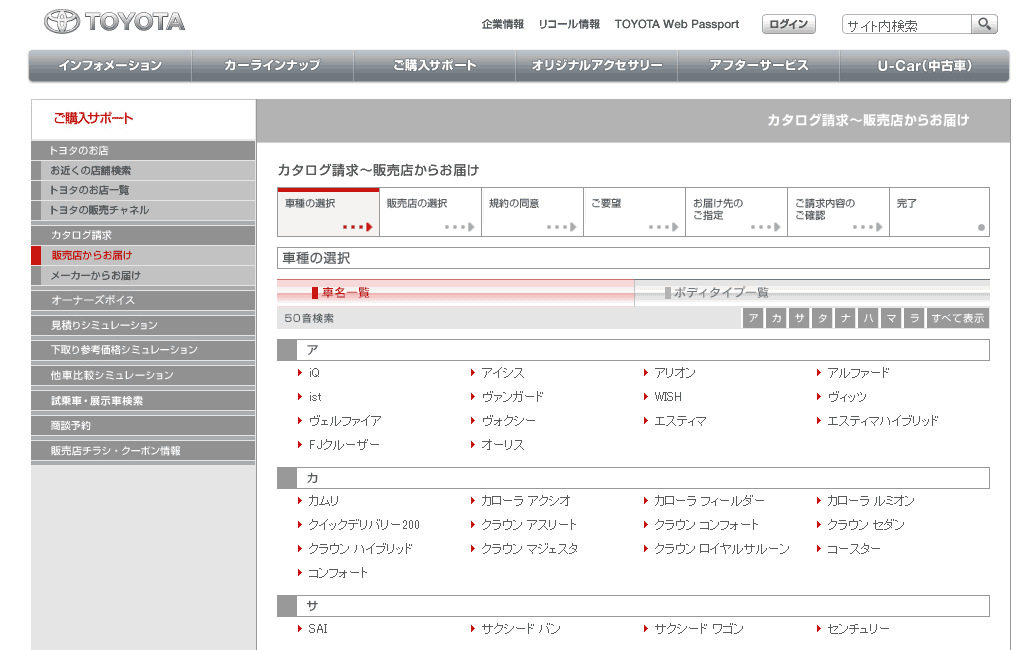Jump to the ハ kana index button
Viewport: 1034px width, 650px height.
[x=869, y=318]
